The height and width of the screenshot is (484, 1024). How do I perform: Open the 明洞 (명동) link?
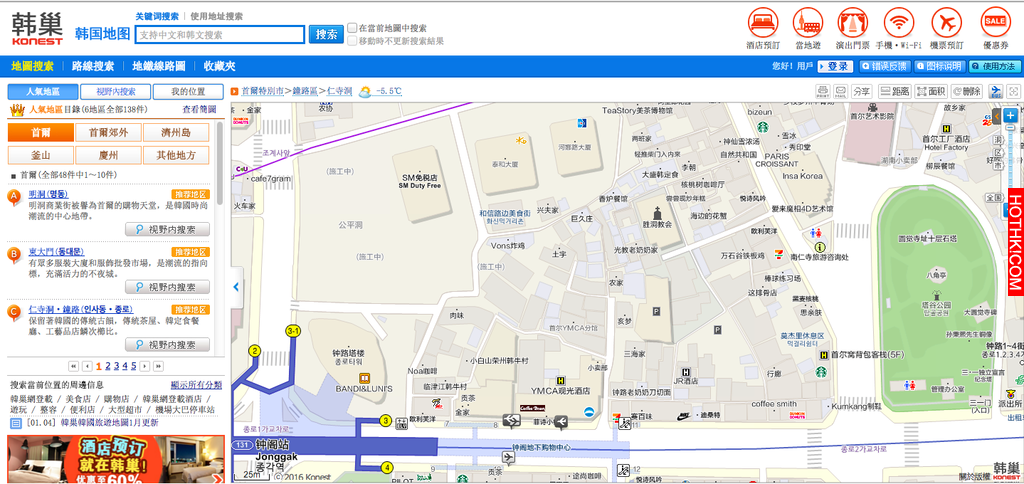click(x=48, y=194)
